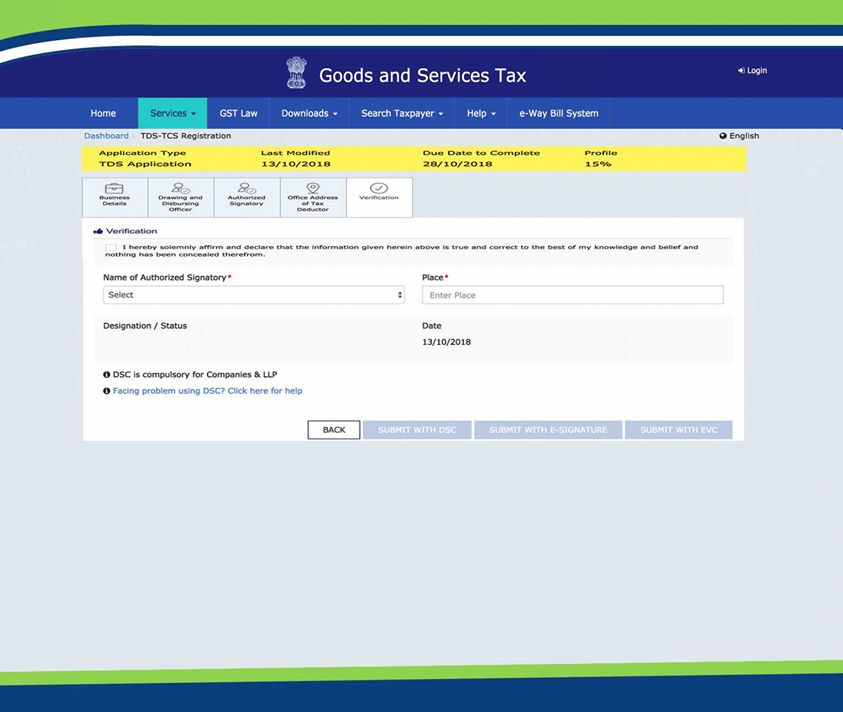Click the thumbs-up icon next to Verification heading

(x=98, y=231)
